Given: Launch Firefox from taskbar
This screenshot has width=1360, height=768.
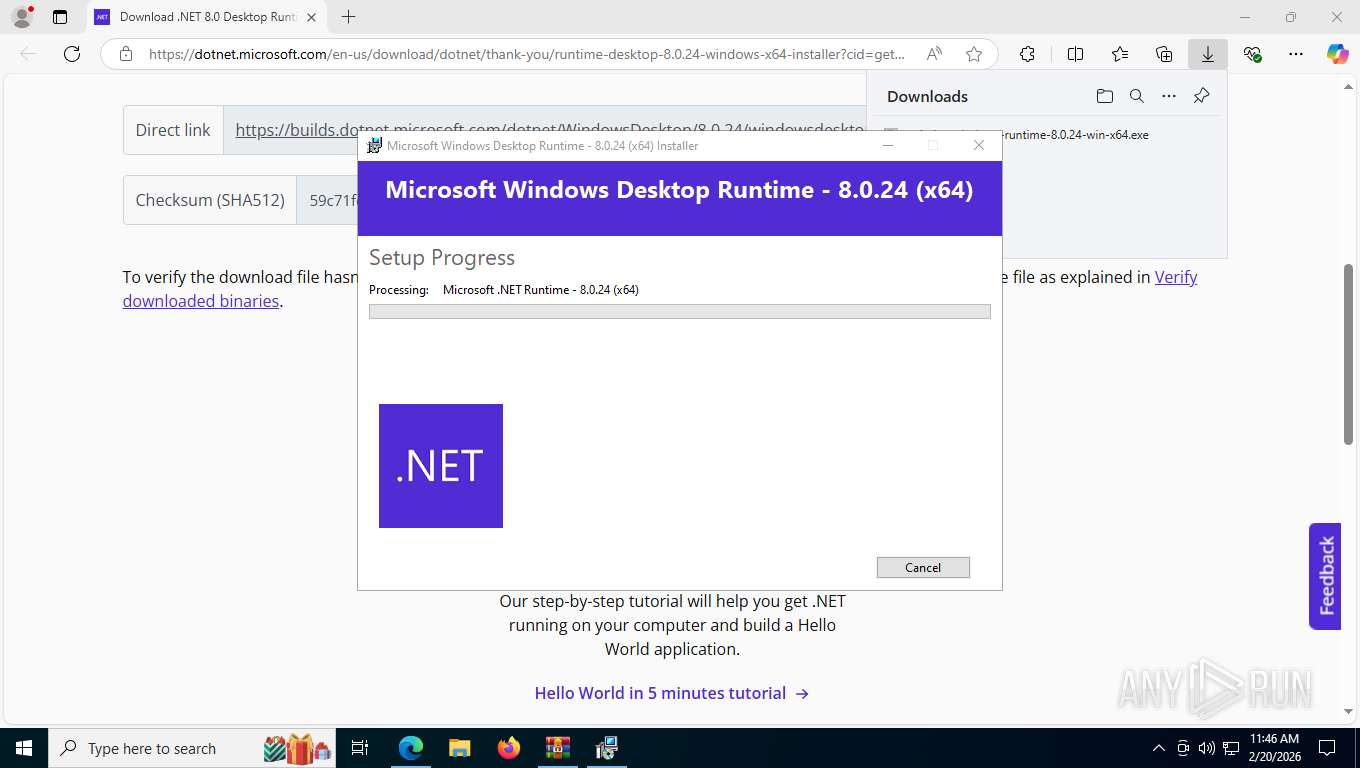Looking at the screenshot, I should (508, 748).
